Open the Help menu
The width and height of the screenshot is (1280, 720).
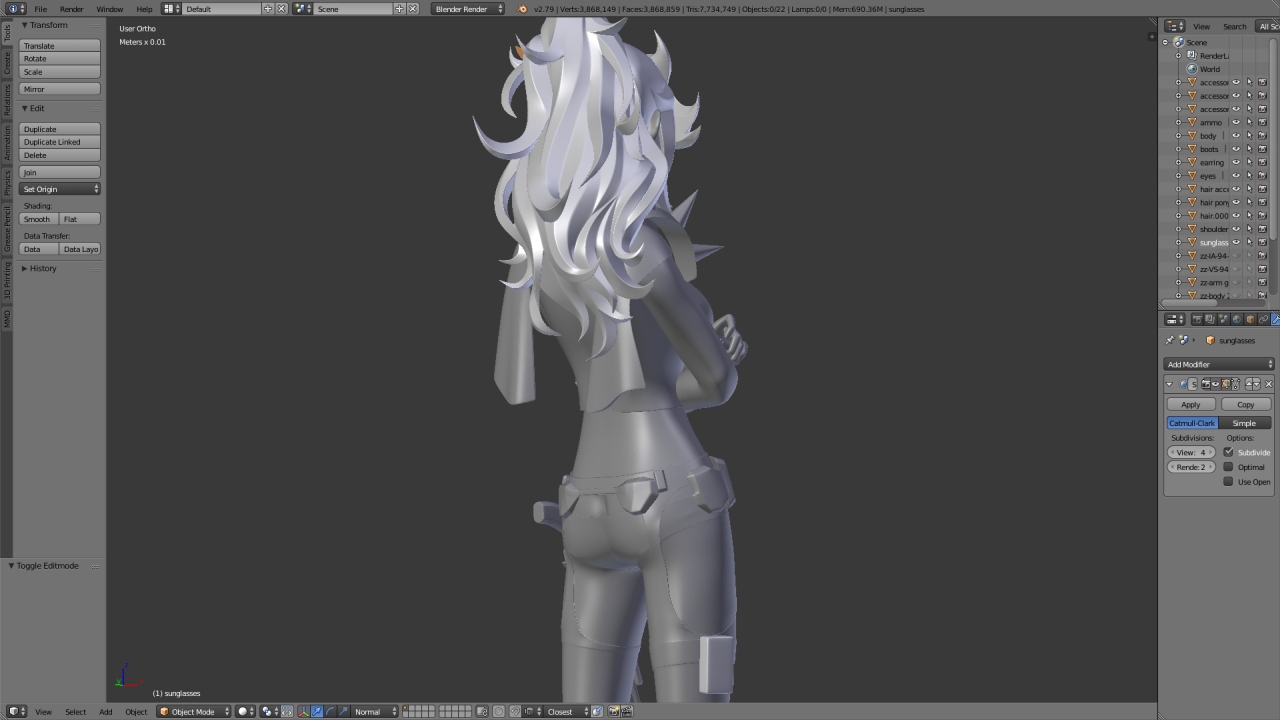(145, 9)
